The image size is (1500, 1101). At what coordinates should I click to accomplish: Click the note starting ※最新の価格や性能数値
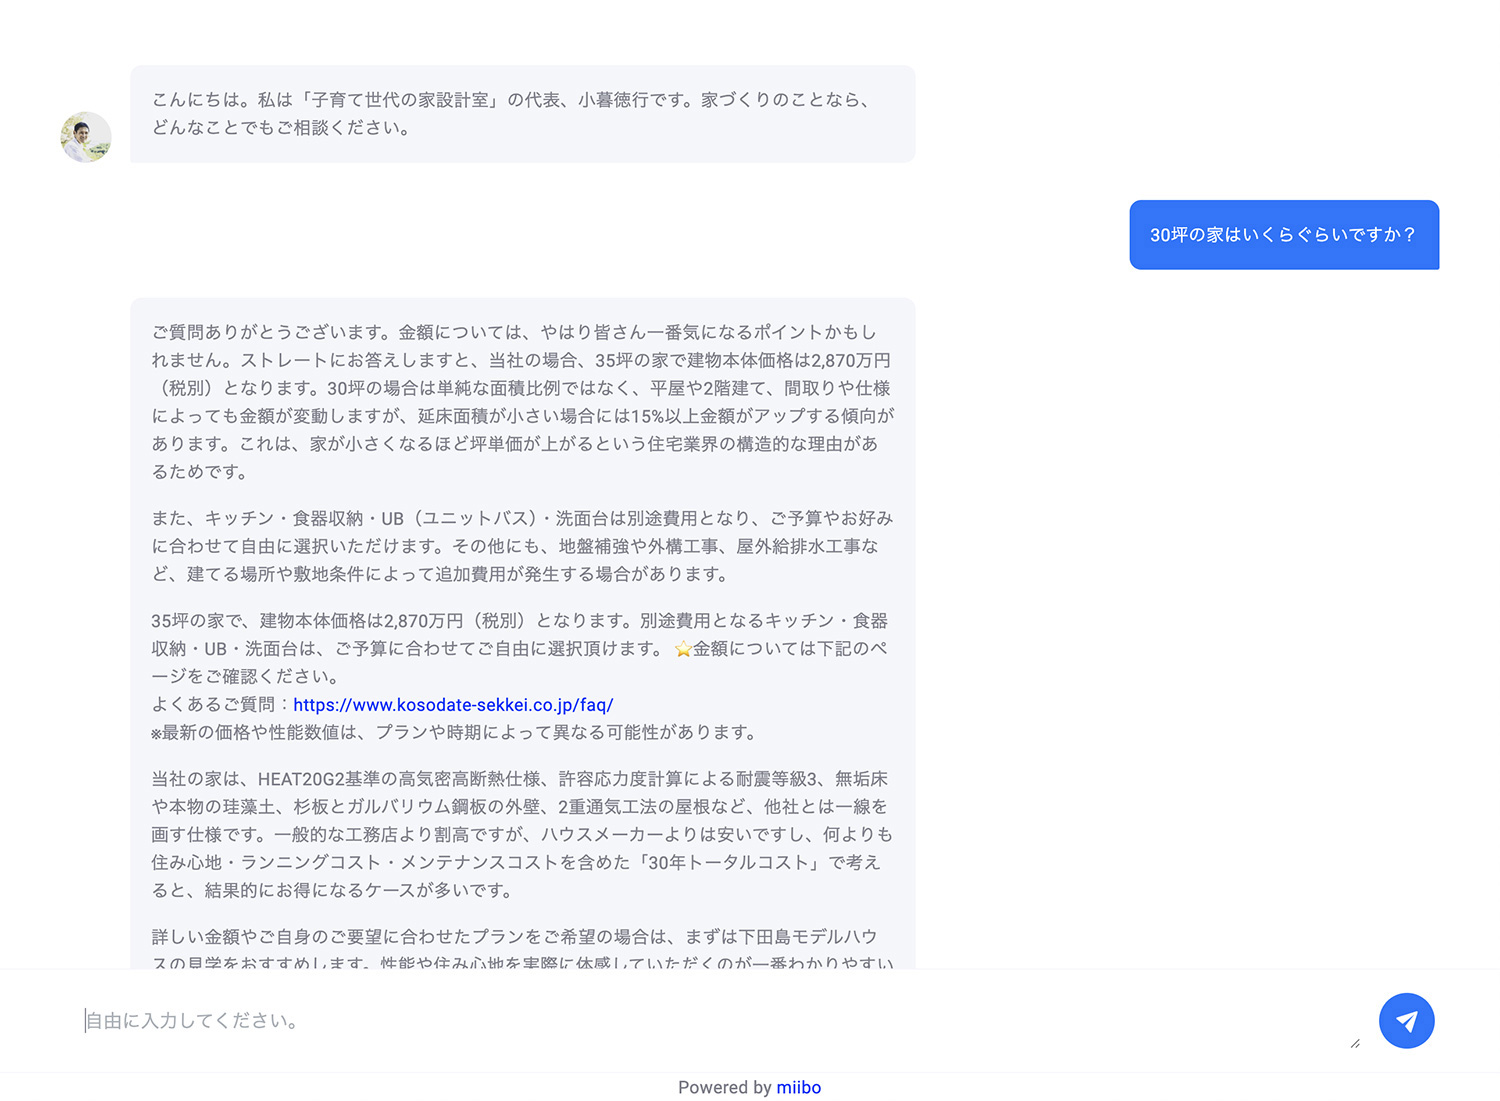coord(454,733)
